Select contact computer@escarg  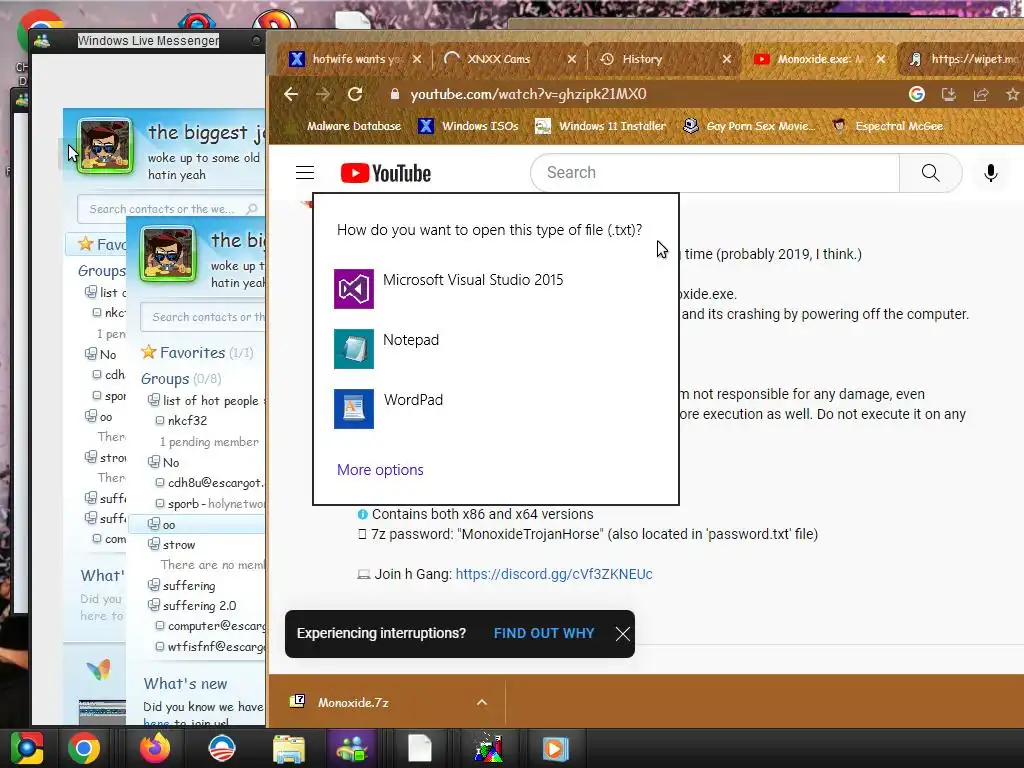pos(210,626)
